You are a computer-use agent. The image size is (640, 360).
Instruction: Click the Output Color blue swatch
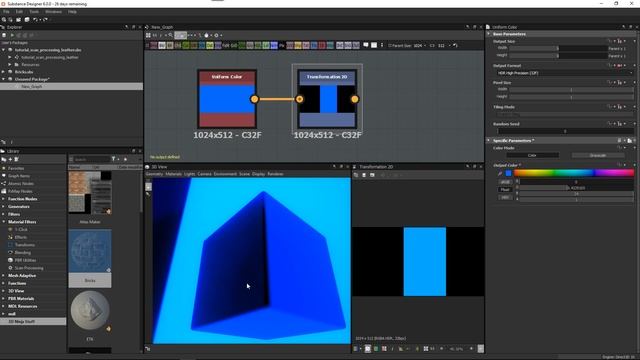click(x=508, y=173)
